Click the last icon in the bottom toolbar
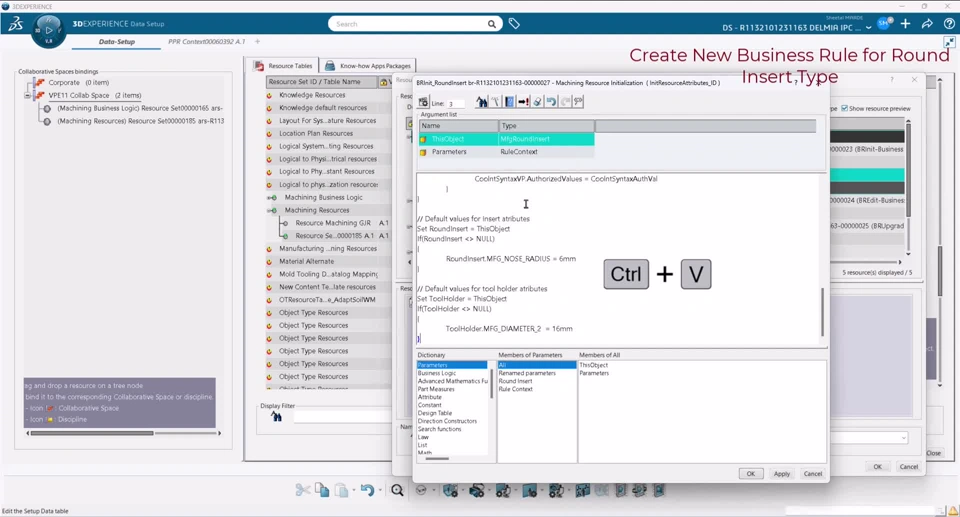The height and width of the screenshot is (517, 960). tap(659, 490)
